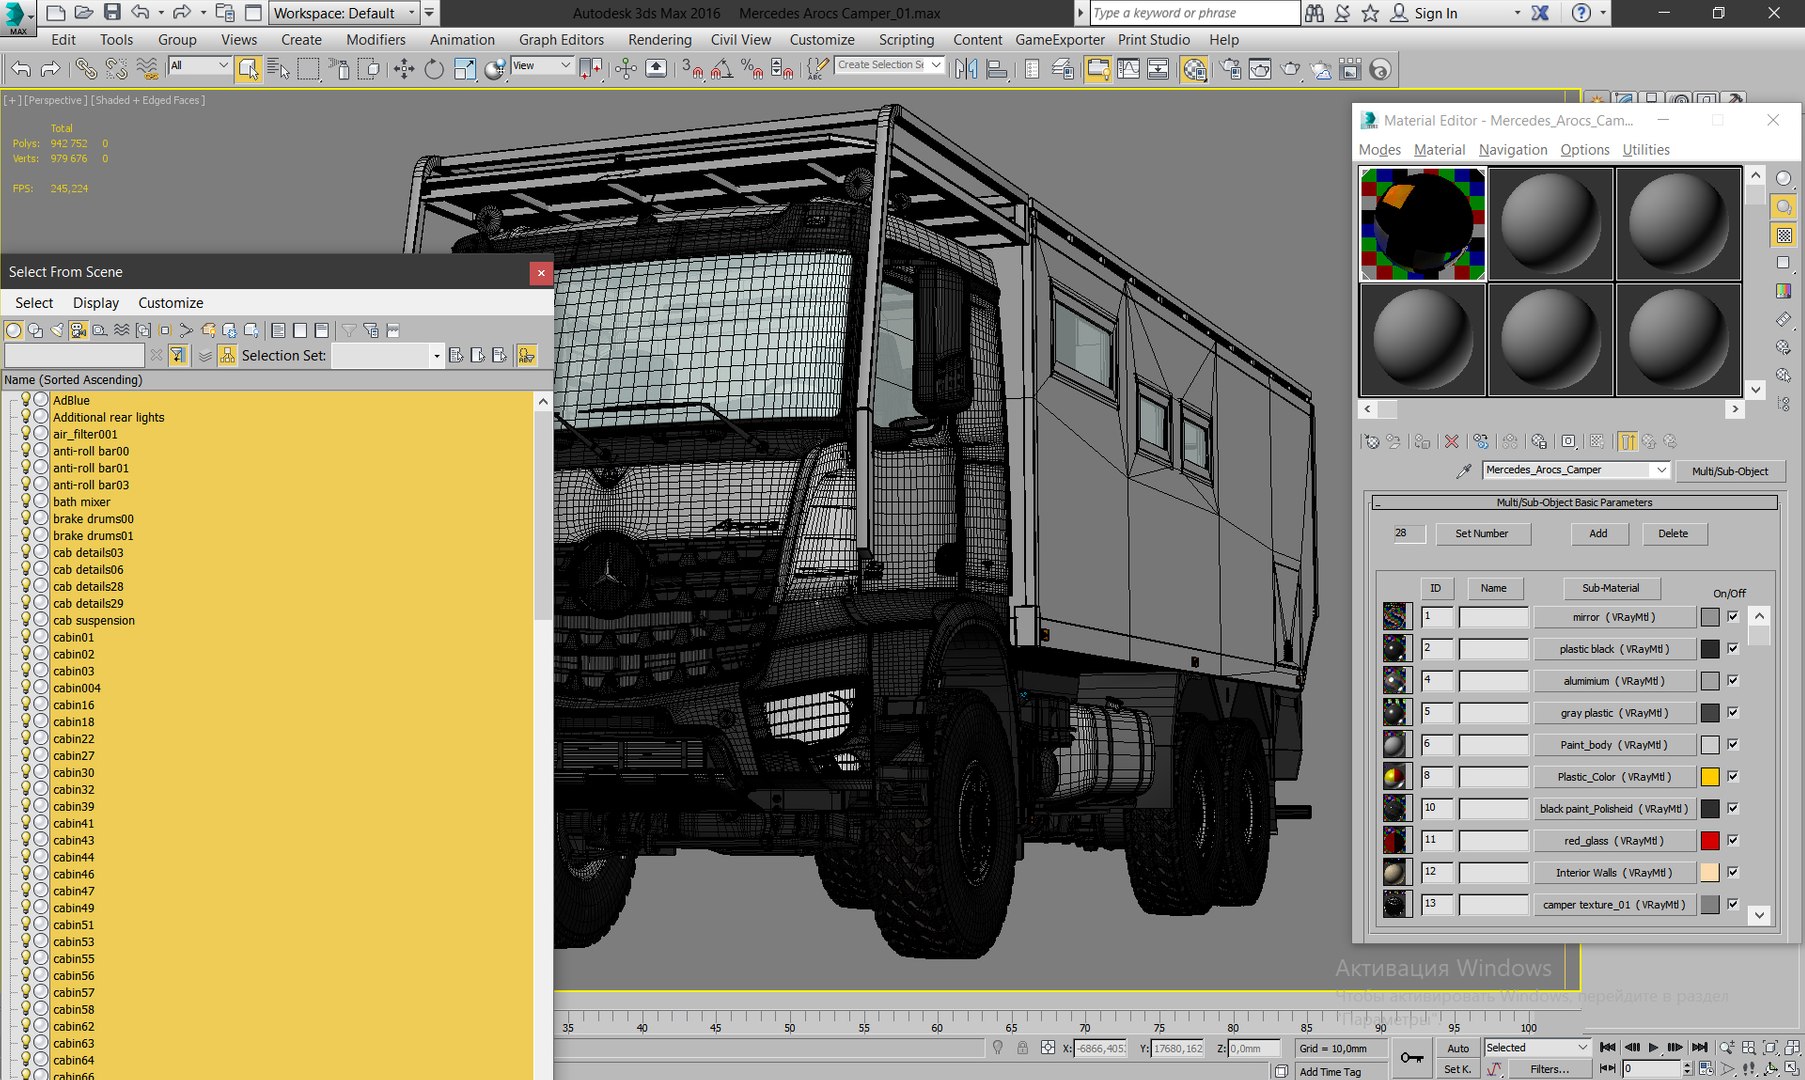
Task: Open the selection filter All dropdown
Action: (x=199, y=65)
